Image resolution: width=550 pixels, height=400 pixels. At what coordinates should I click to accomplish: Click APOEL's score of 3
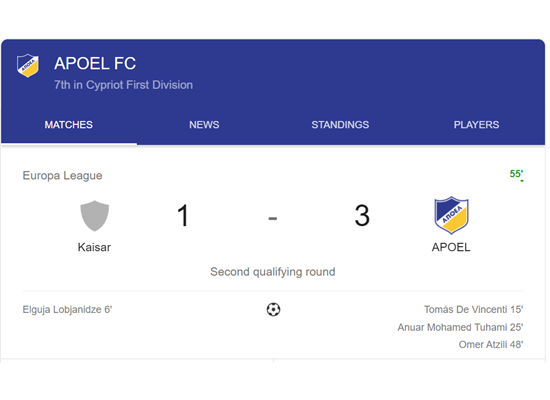(x=362, y=215)
